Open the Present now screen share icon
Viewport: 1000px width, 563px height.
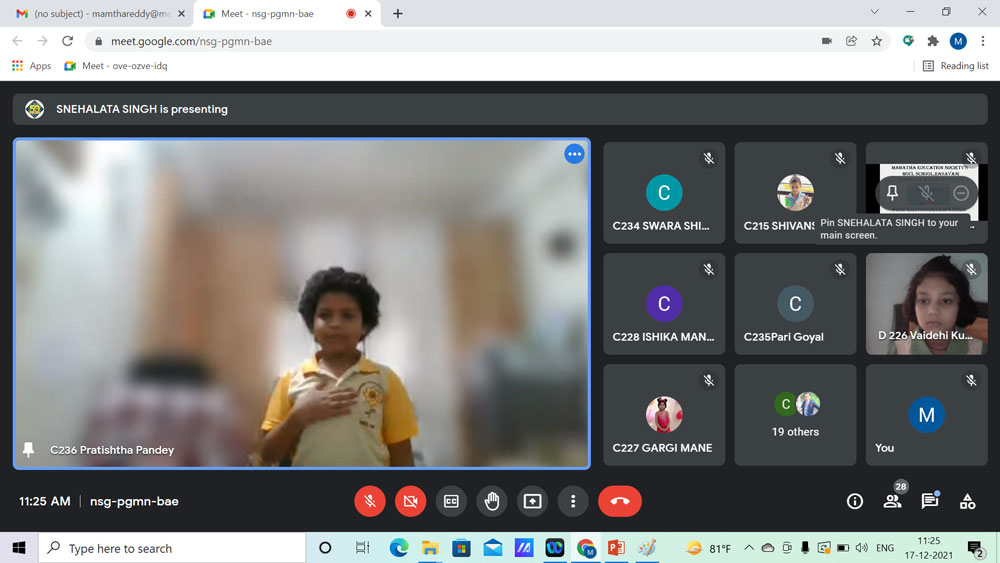[532, 501]
